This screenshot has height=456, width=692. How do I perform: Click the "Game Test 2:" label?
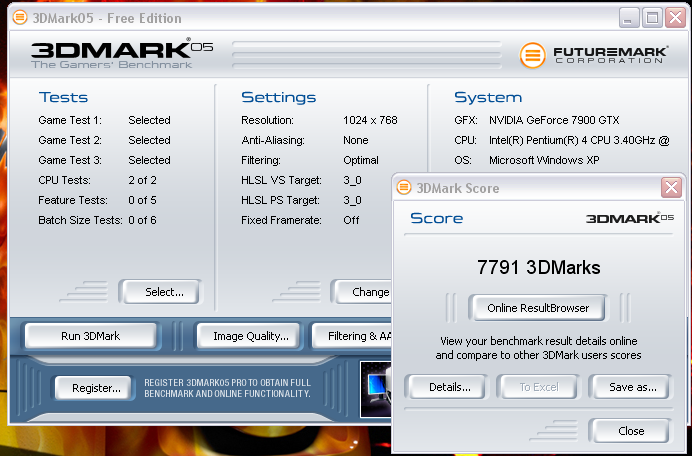[70, 140]
